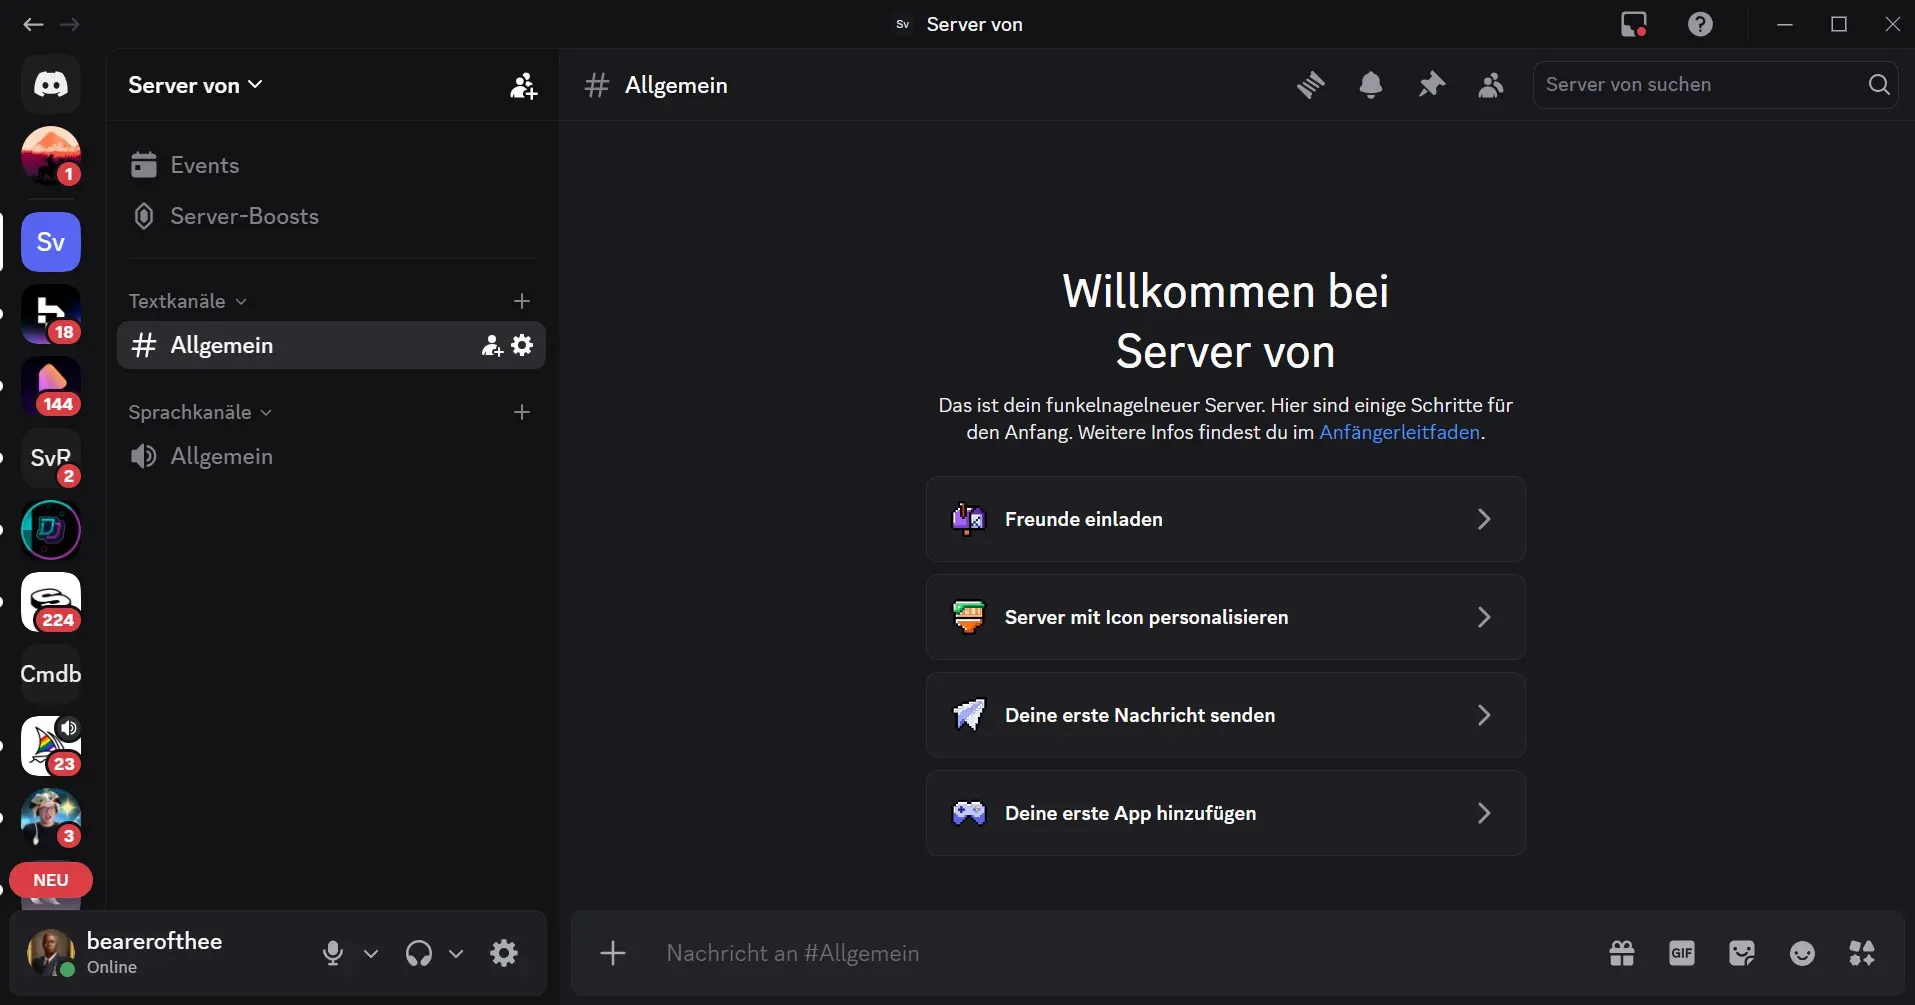Viewport: 1915px width, 1005px height.
Task: Send a gift using the gift icon
Action: tap(1621, 953)
